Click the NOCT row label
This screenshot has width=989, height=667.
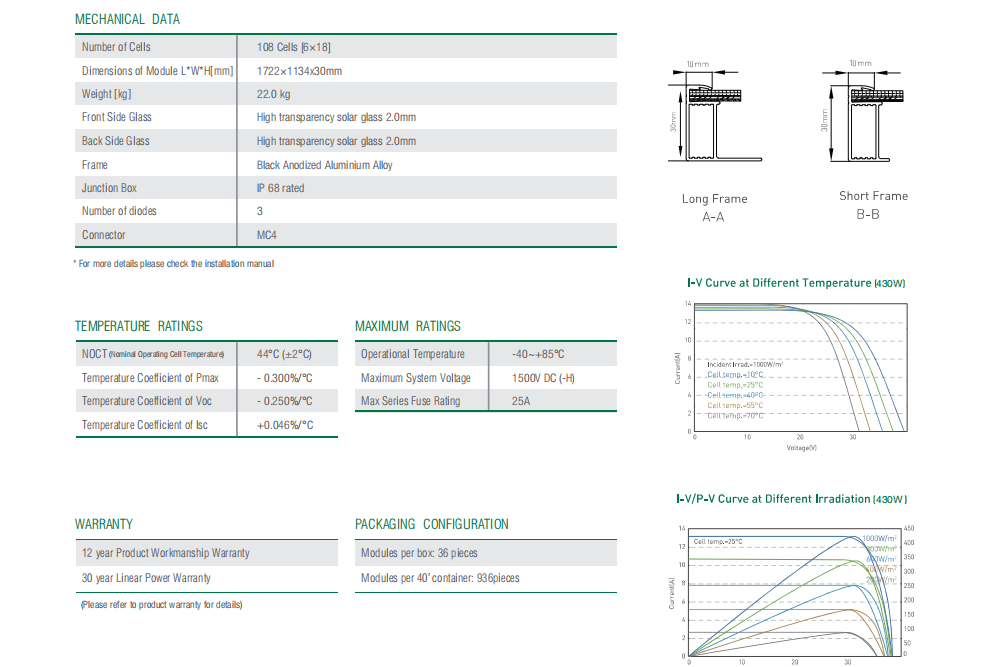(153, 355)
